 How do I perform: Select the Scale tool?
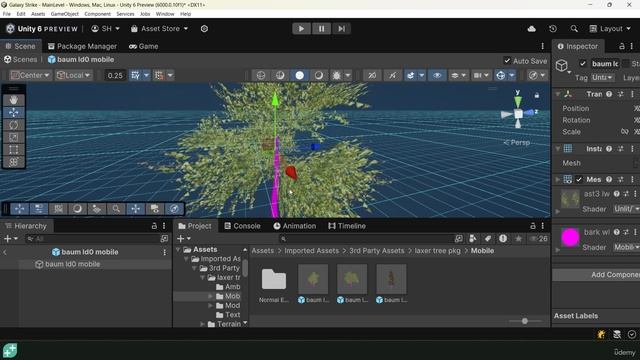tap(13, 138)
